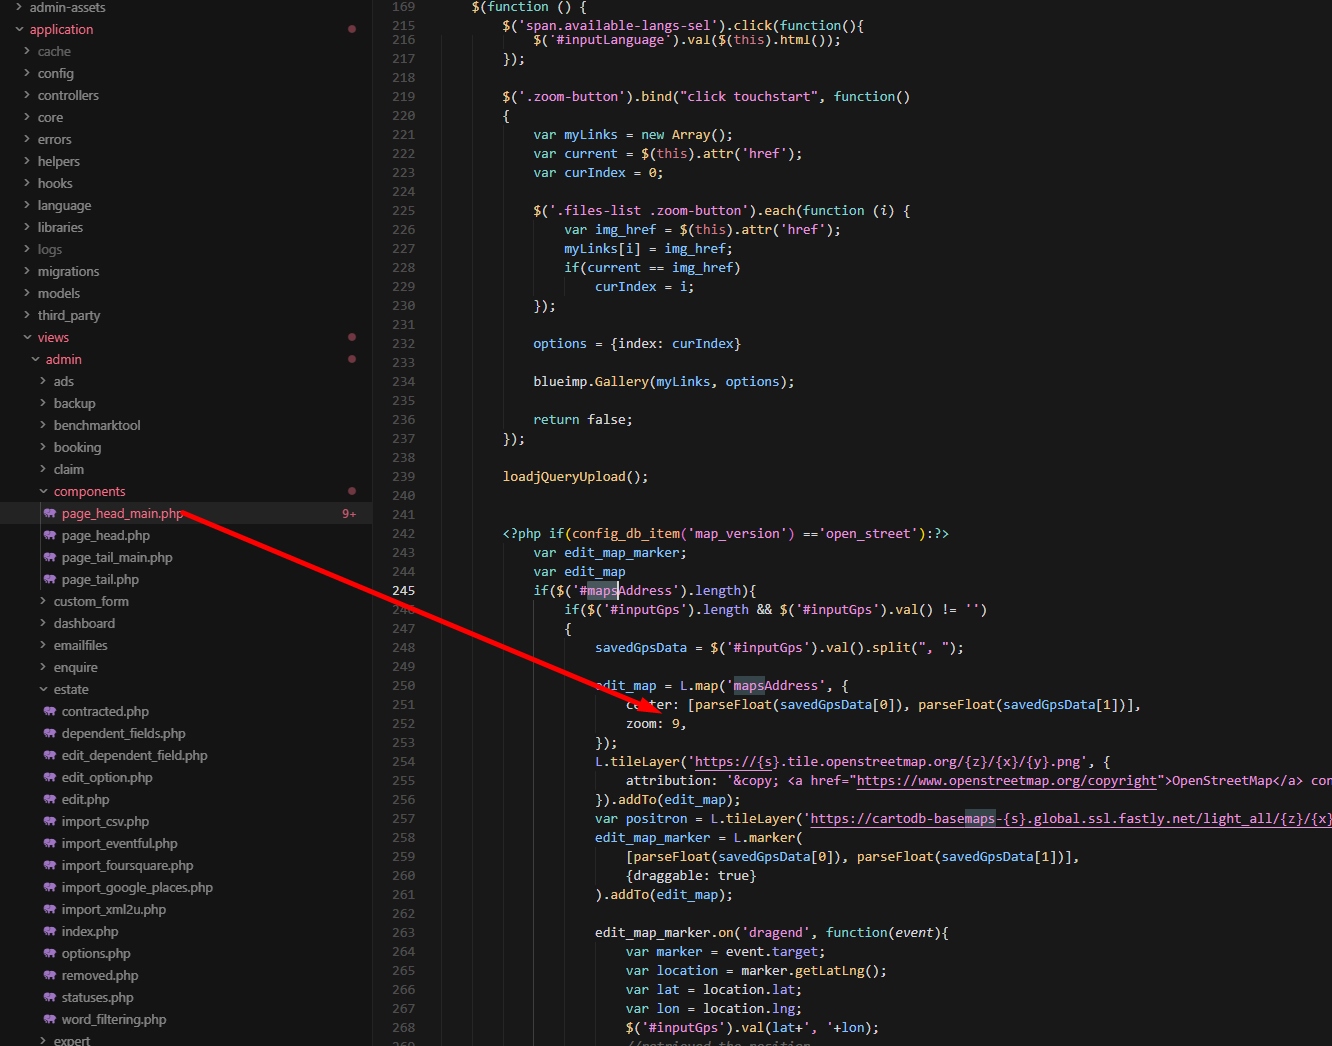Screen dimensions: 1332x1046
Task: Click the file icon for options.php
Action: click(x=50, y=954)
